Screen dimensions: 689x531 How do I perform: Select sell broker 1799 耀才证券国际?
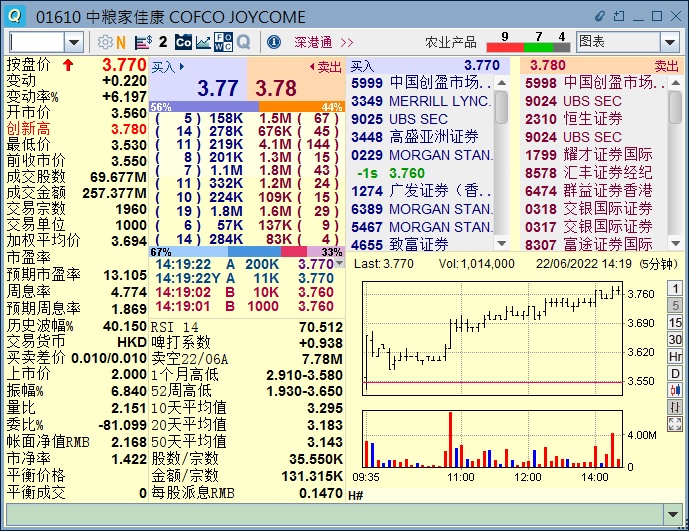pos(595,155)
